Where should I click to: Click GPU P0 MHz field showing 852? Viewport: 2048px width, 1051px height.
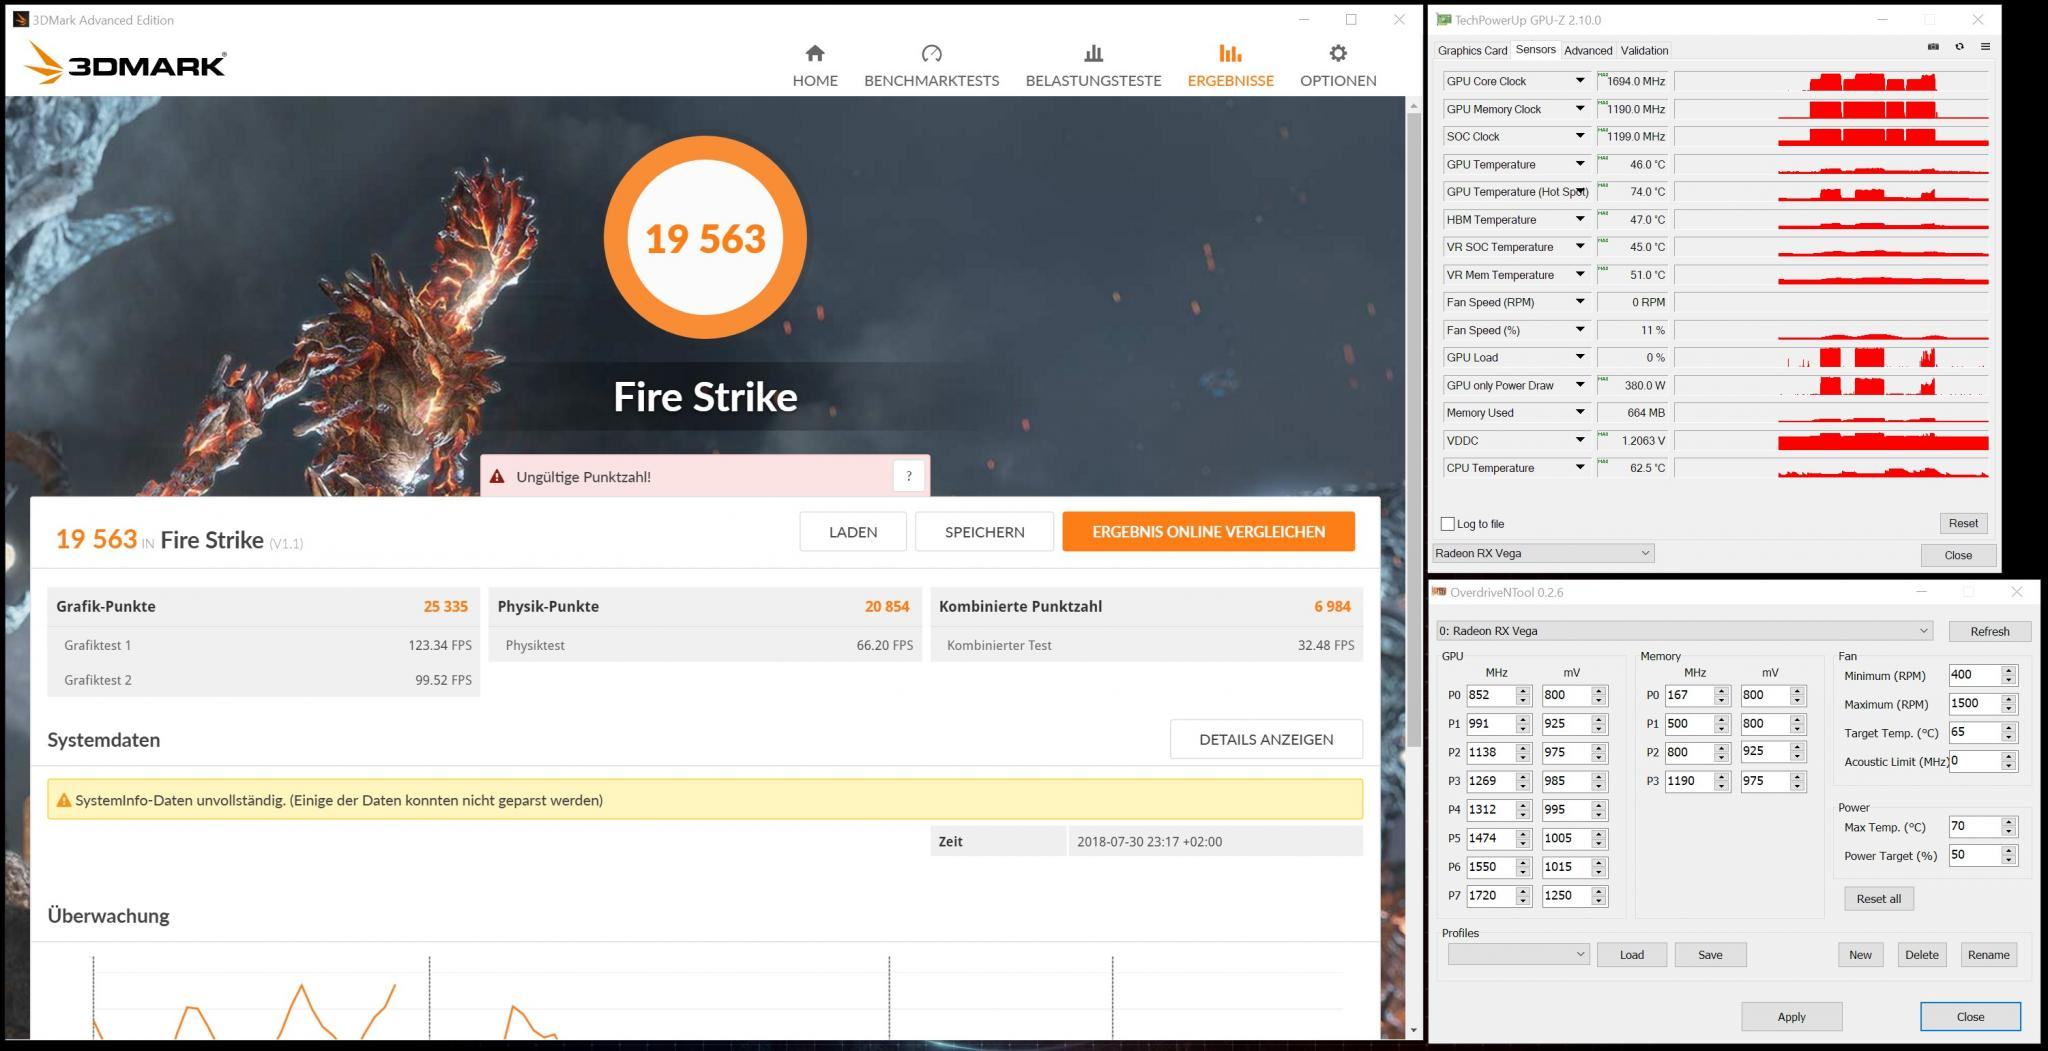[x=1490, y=695]
